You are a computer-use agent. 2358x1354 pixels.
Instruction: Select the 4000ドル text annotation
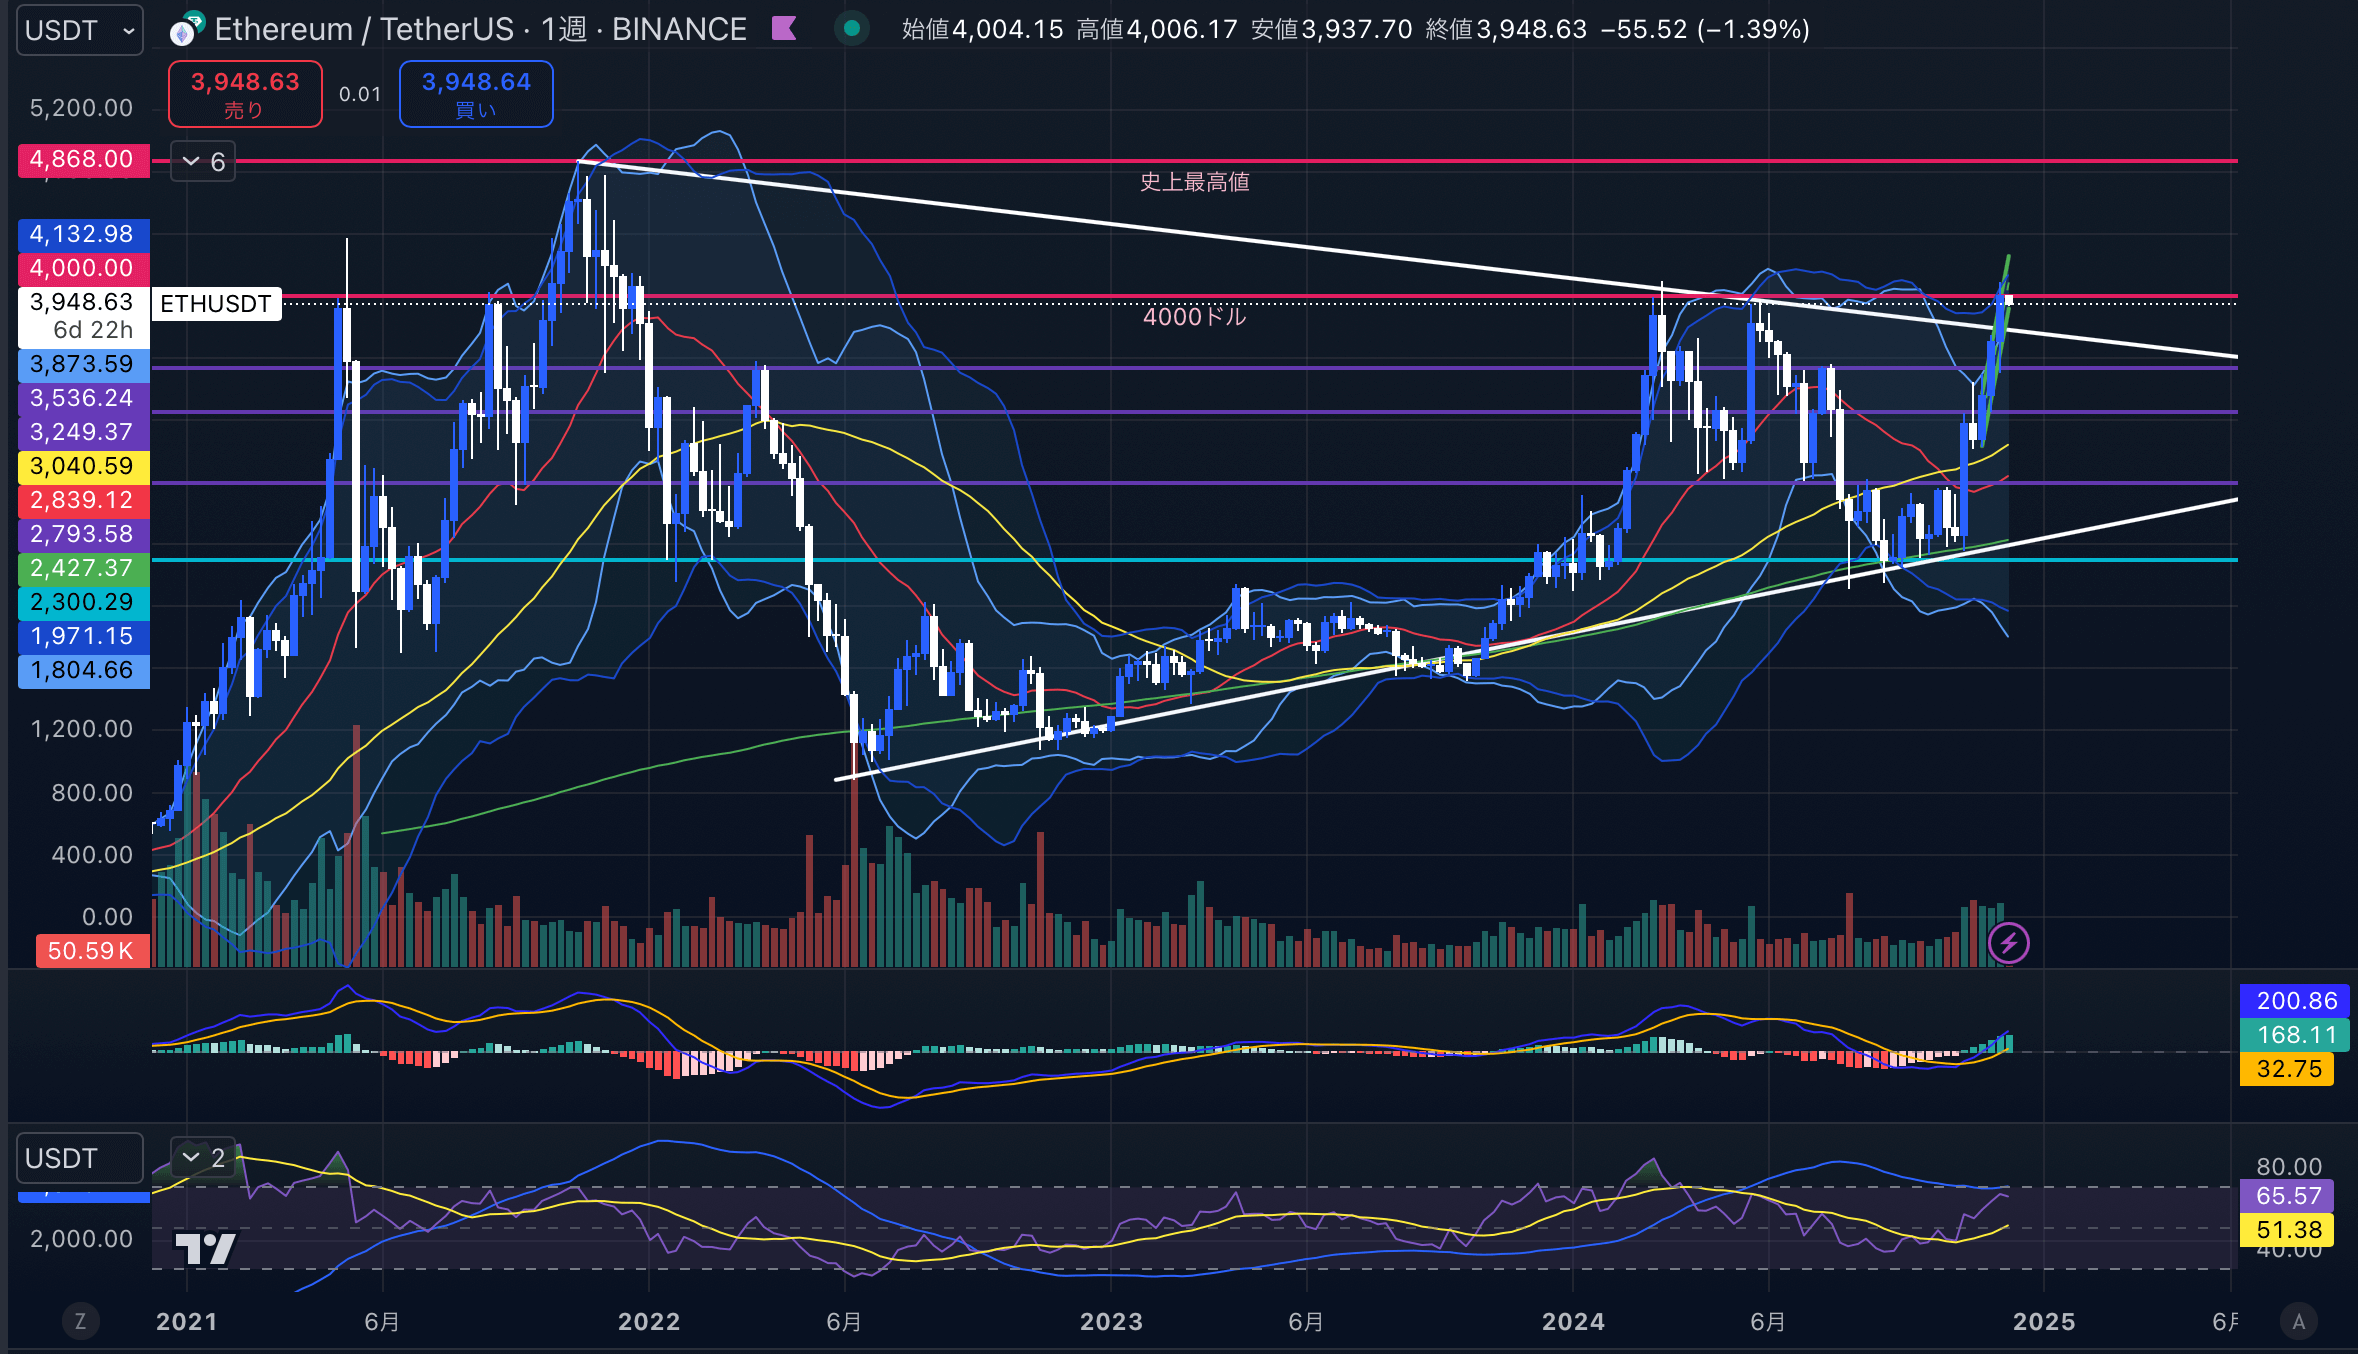click(x=1195, y=317)
